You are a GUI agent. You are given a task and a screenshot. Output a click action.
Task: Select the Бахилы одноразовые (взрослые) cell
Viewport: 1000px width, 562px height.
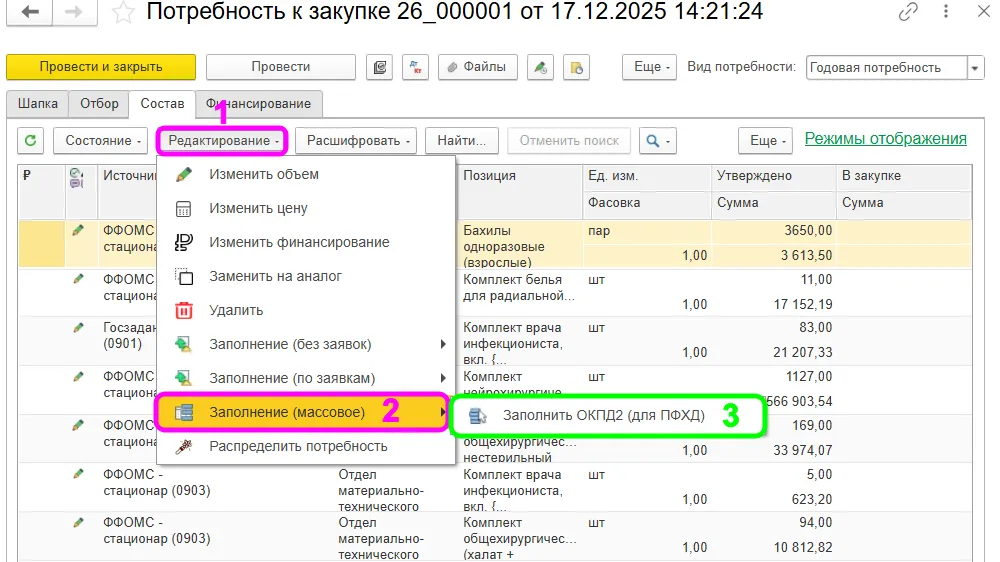520,246
